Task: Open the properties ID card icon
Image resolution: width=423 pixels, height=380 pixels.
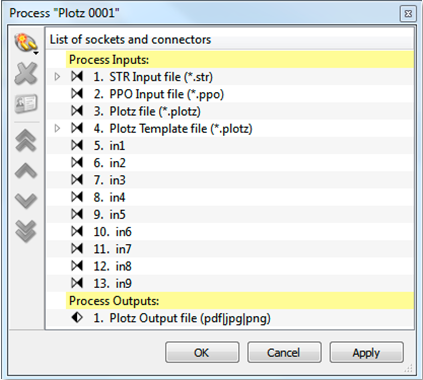Action: tap(26, 104)
